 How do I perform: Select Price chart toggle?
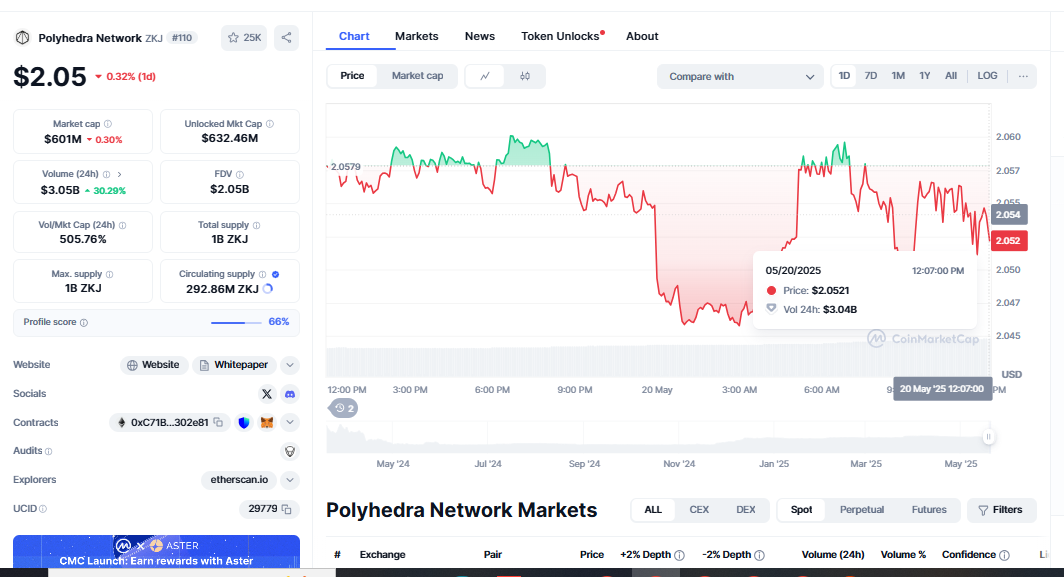[x=352, y=76]
